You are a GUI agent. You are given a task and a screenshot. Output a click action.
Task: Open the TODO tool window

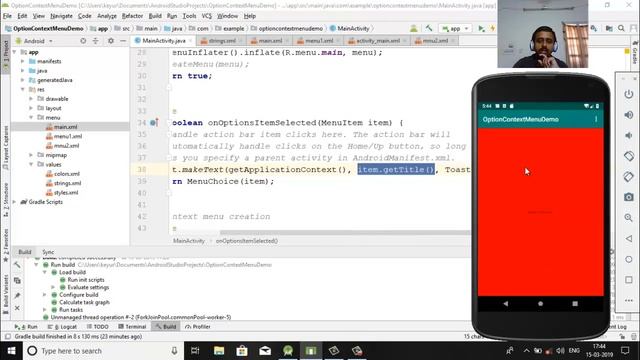[x=98, y=327]
